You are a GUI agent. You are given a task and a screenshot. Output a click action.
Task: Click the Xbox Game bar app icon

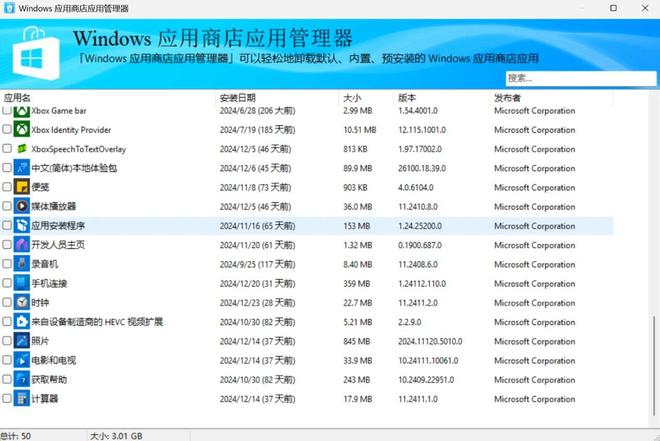21,111
